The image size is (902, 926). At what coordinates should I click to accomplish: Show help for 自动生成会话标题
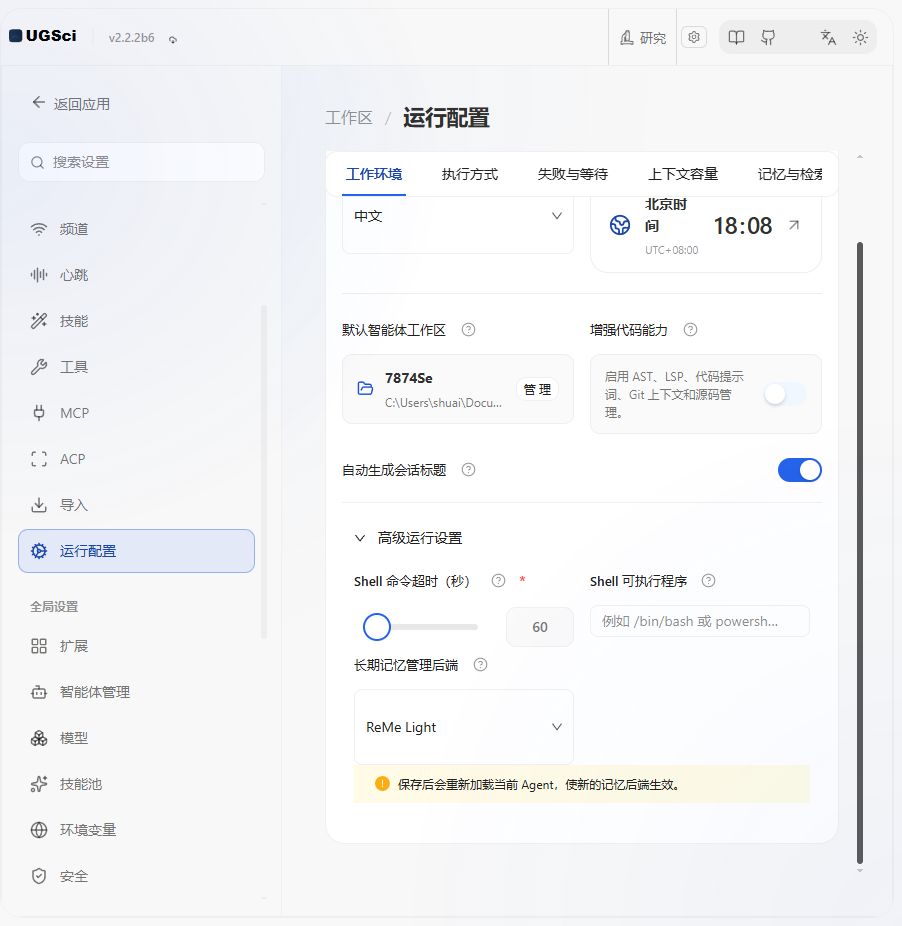(468, 470)
